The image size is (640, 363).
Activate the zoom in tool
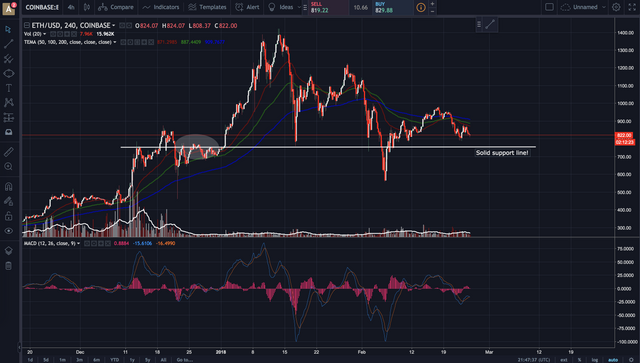(8, 167)
